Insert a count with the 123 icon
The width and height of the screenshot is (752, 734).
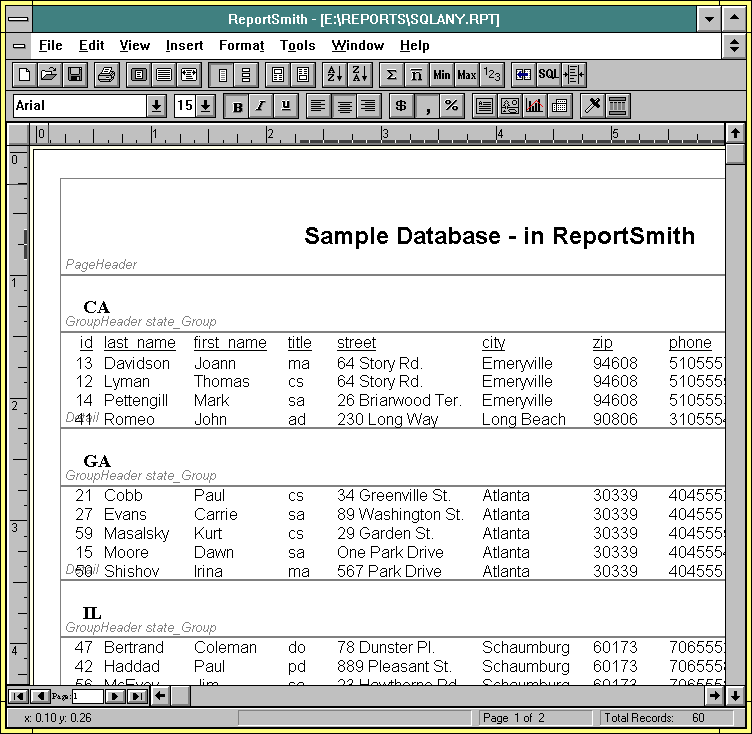point(492,75)
